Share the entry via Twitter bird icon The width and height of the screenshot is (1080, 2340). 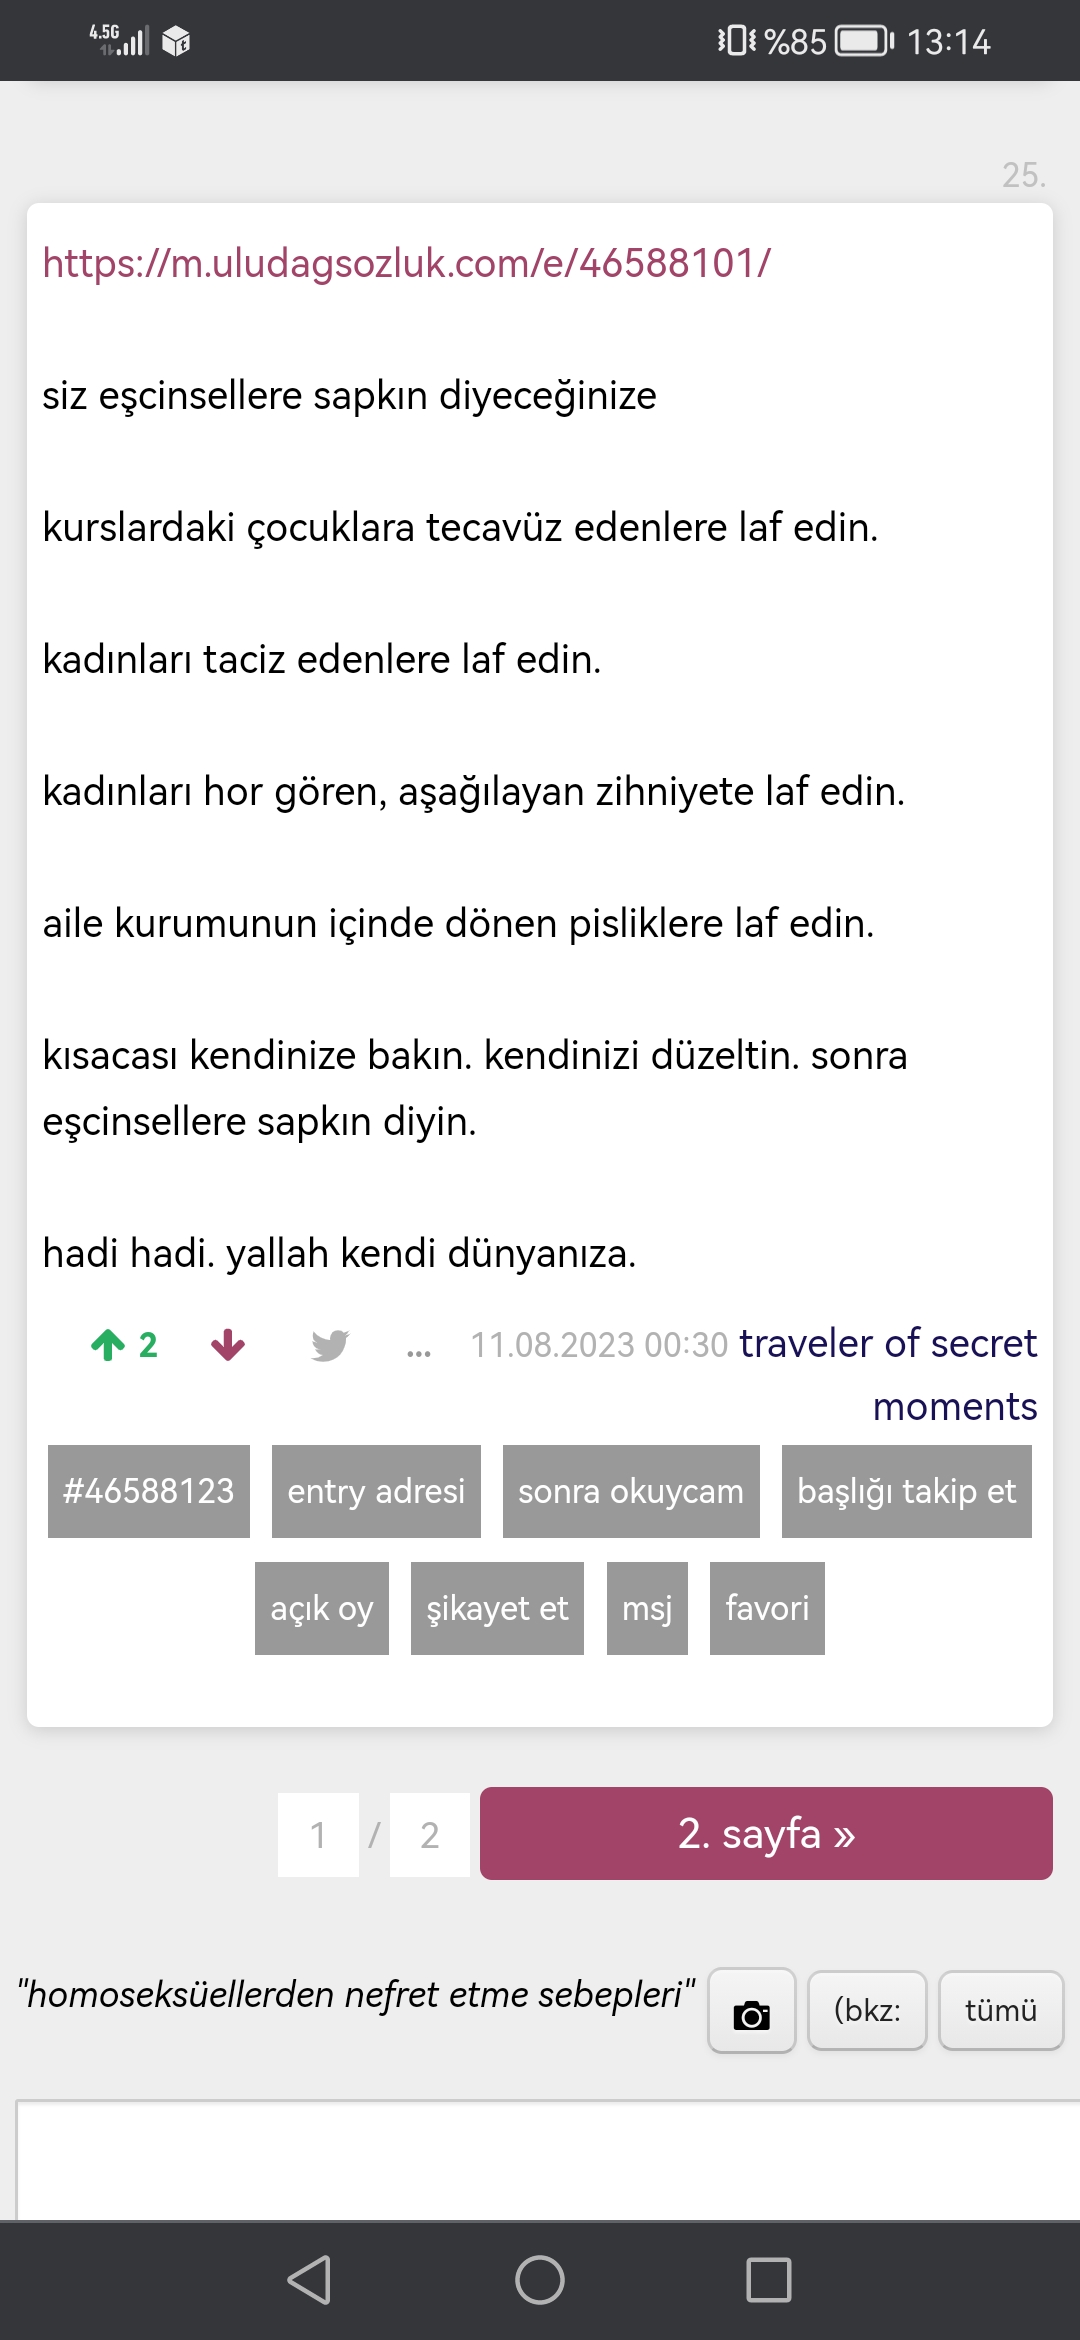pos(330,1345)
